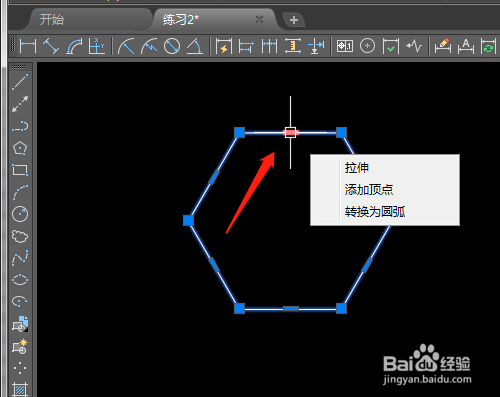Click the Dimension Space tool
The height and width of the screenshot is (397, 500).
coord(293,46)
